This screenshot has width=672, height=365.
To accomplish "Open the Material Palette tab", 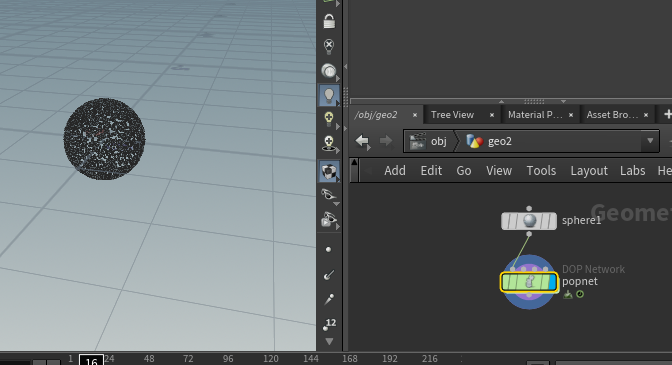I will pyautogui.click(x=534, y=115).
